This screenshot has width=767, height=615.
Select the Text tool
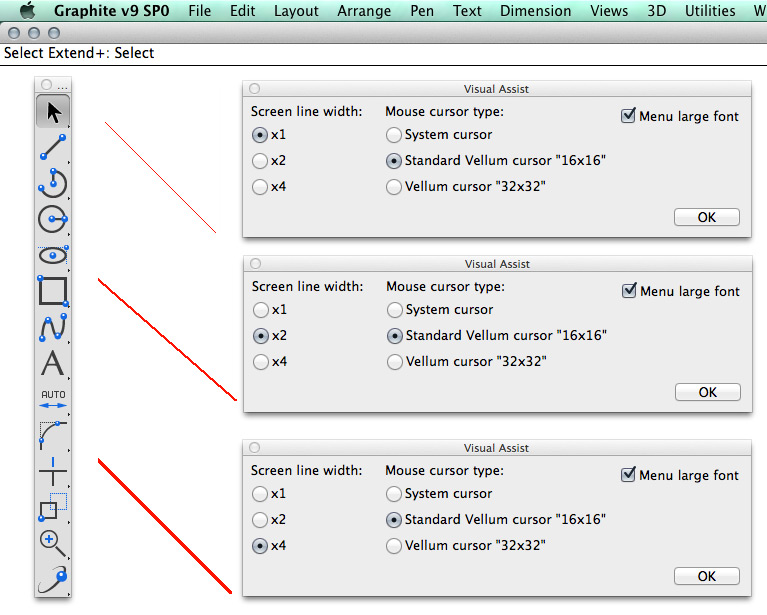pos(52,363)
